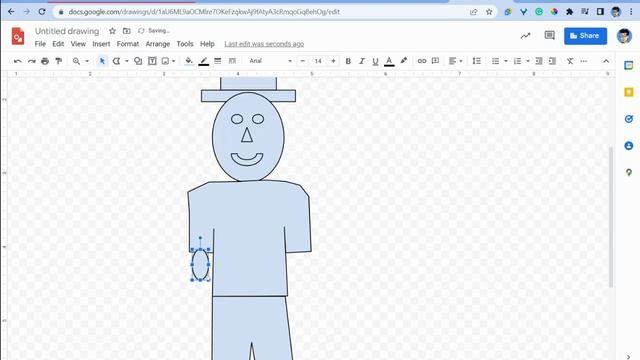Click the Untitled drawing title

[67, 31]
